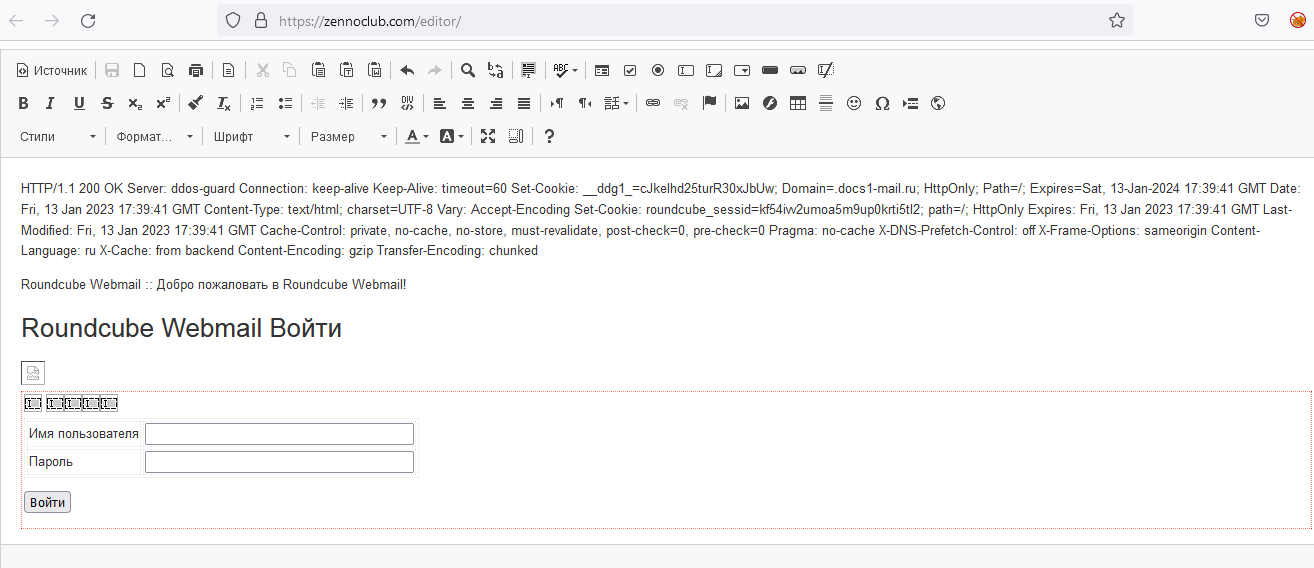Open the Формат paragraph format dropdown
This screenshot has width=1314, height=568.
click(x=154, y=136)
